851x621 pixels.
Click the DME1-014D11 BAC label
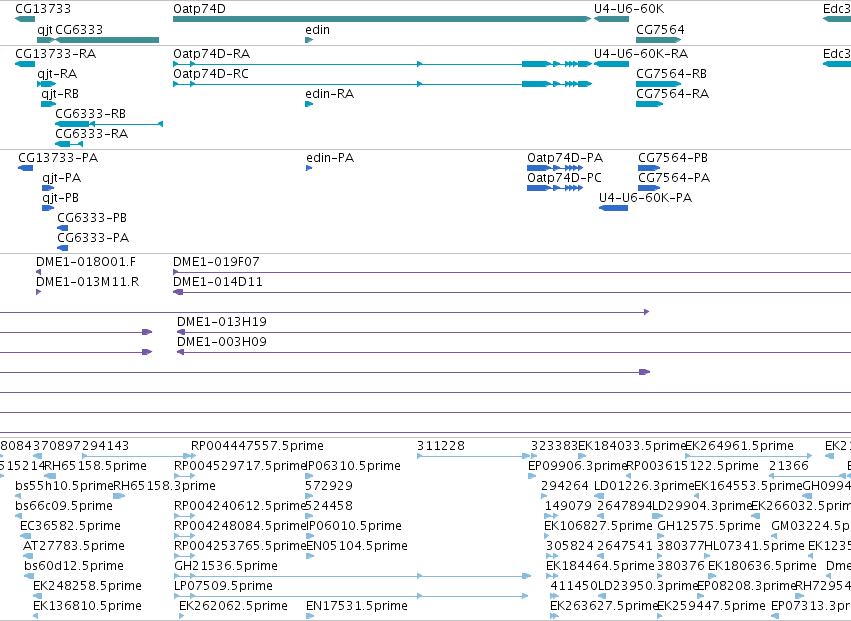[x=218, y=282]
